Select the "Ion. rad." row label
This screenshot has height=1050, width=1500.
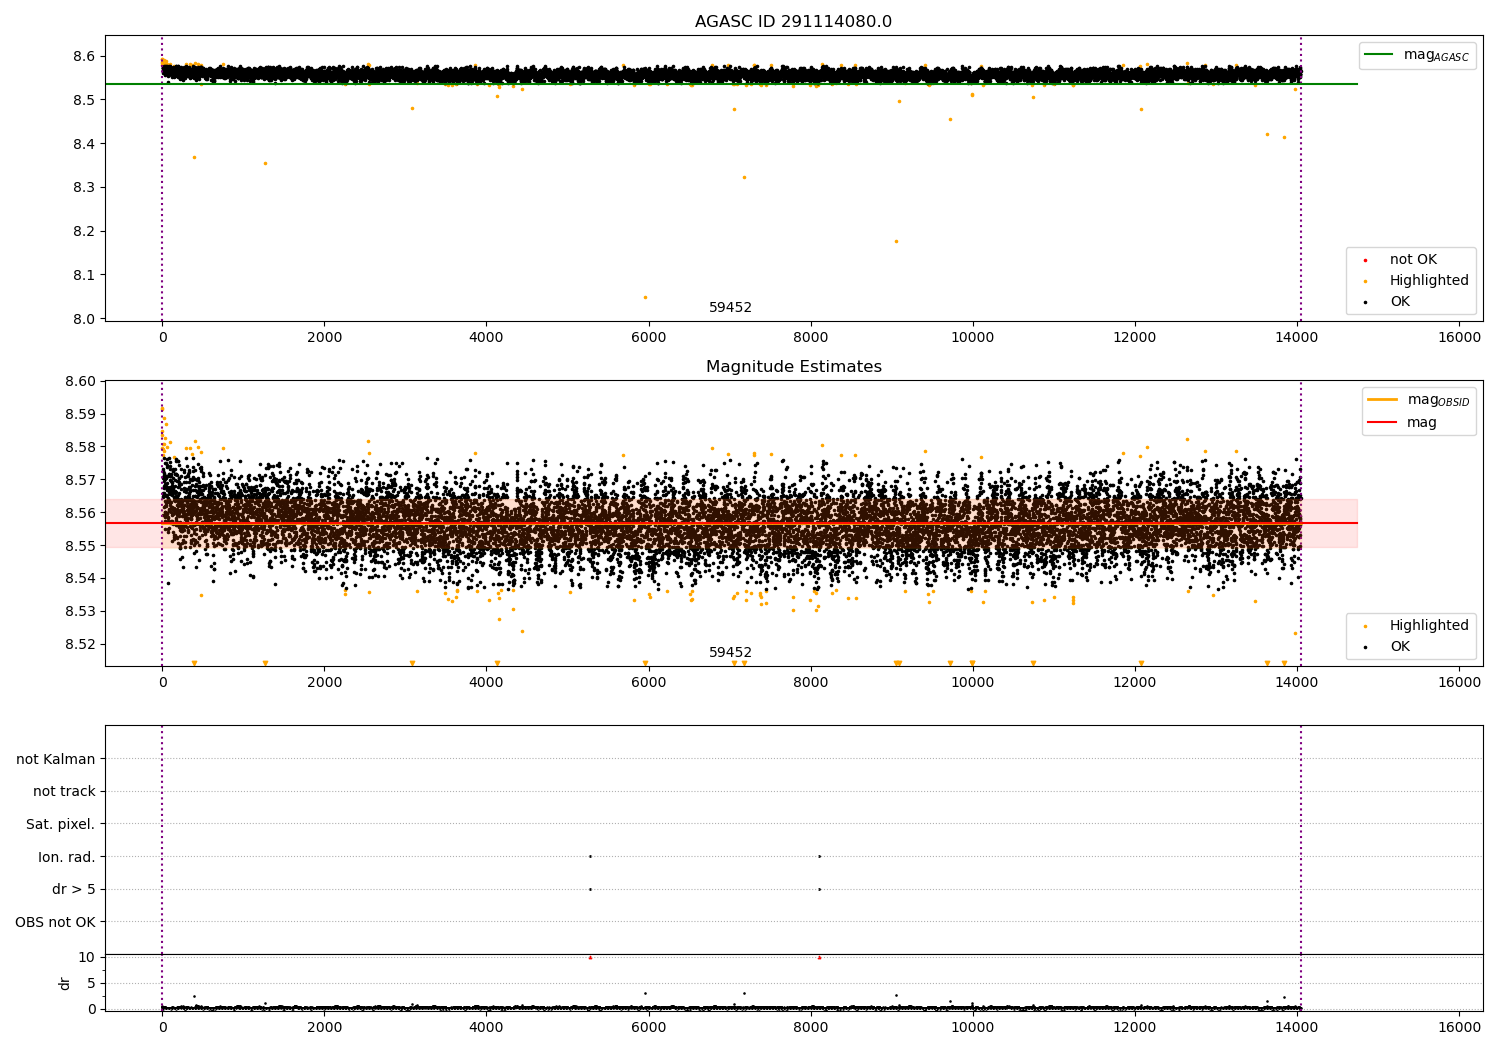(67, 857)
